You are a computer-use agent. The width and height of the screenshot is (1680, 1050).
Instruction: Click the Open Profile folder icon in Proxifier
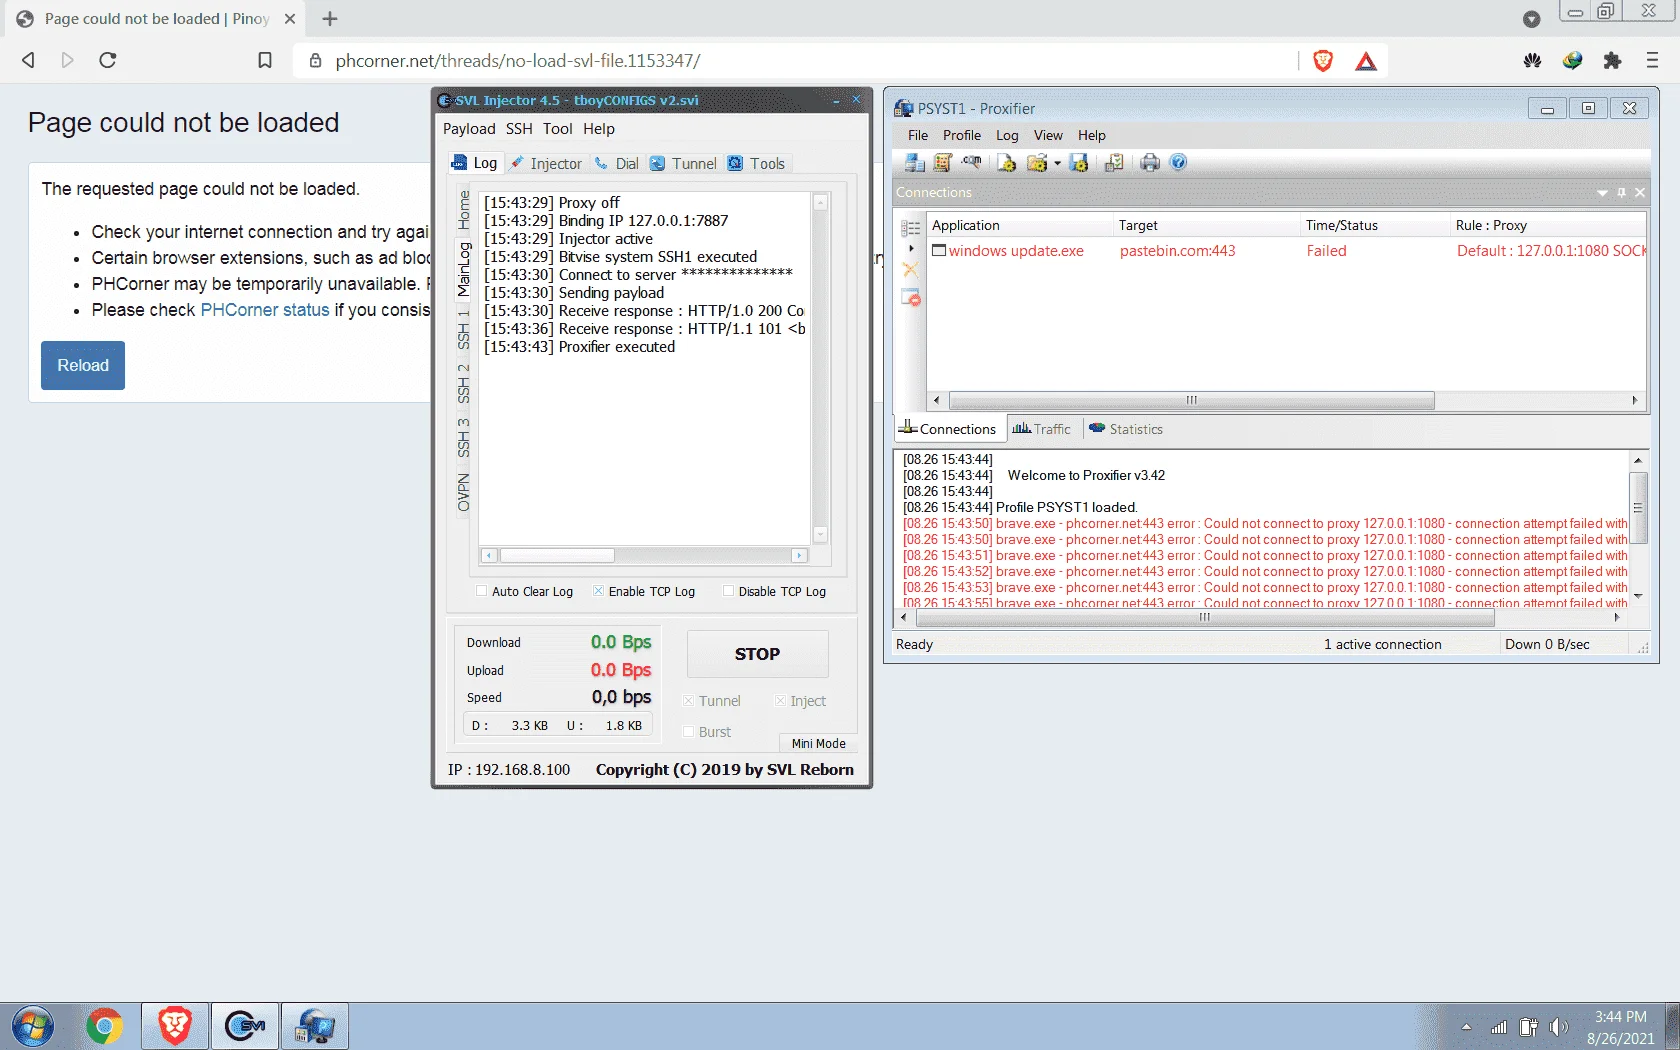1036,163
